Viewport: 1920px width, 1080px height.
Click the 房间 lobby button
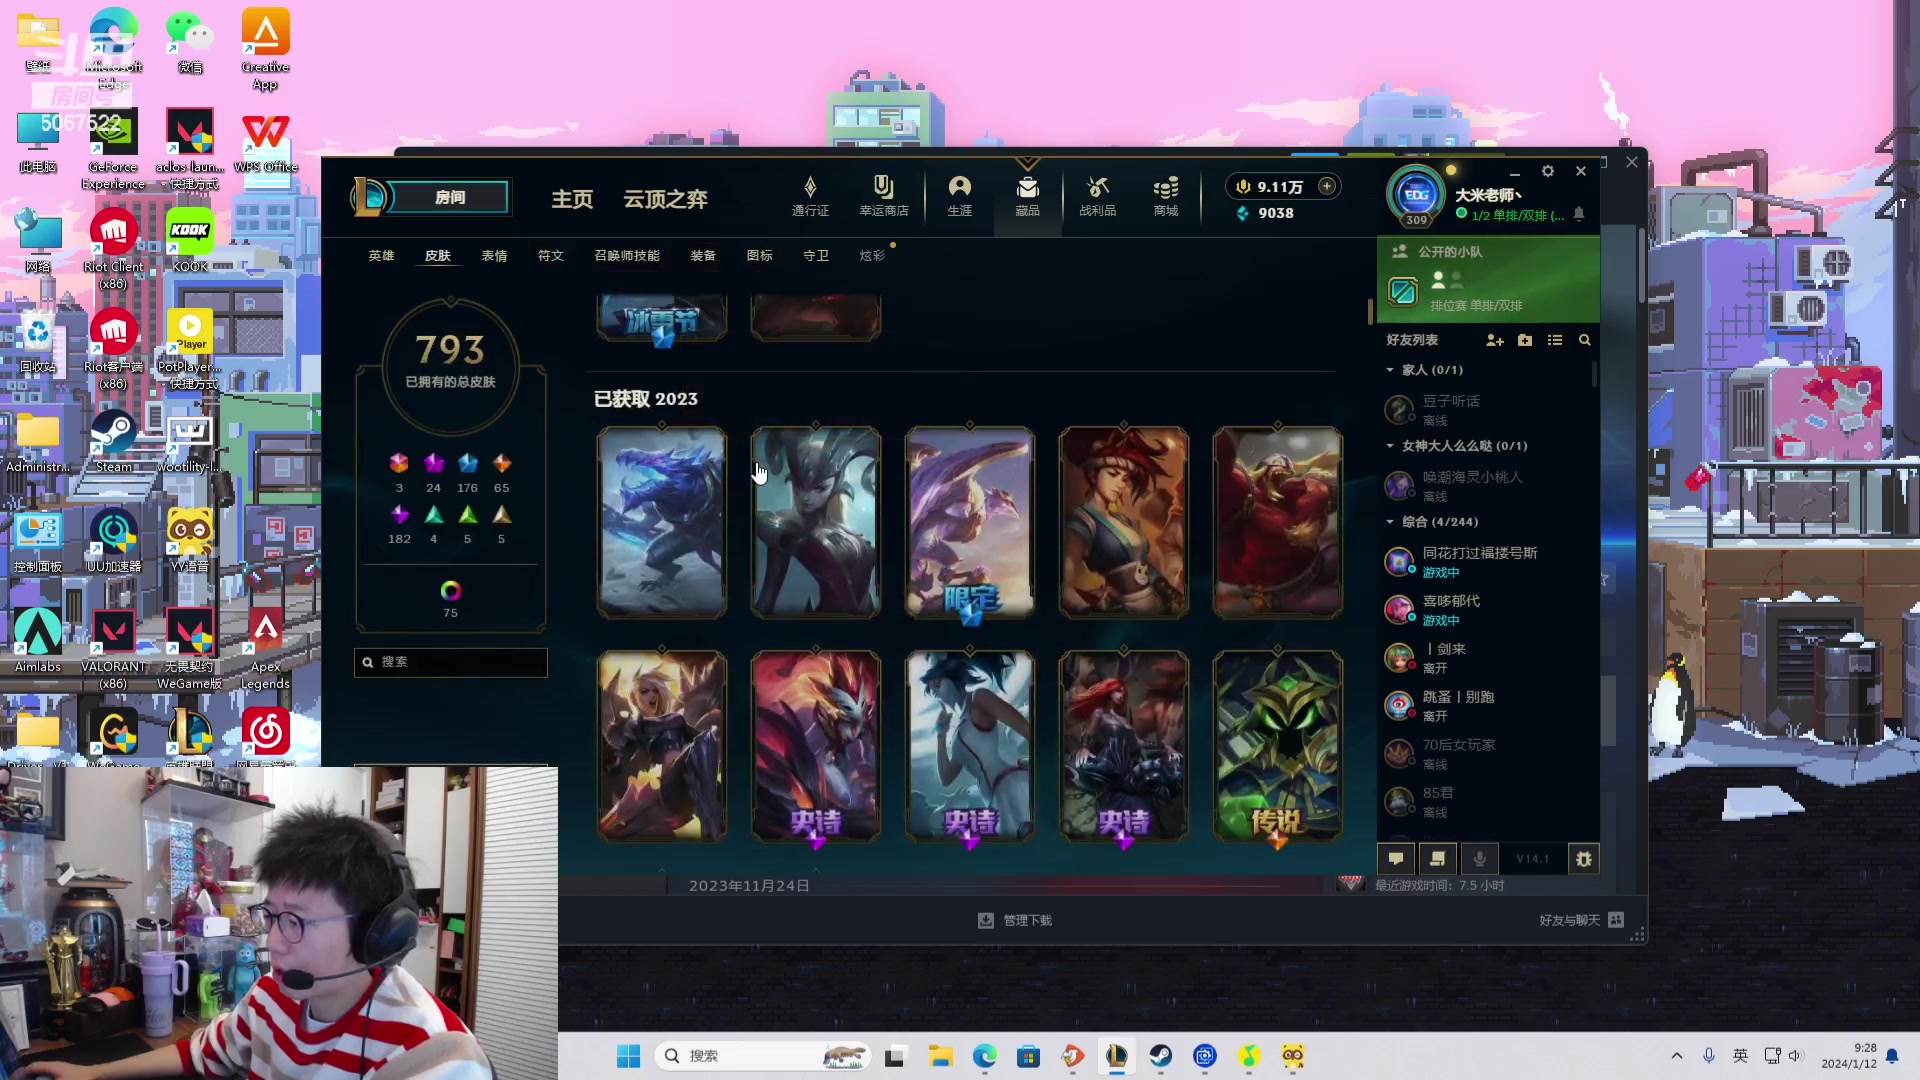[x=449, y=197]
